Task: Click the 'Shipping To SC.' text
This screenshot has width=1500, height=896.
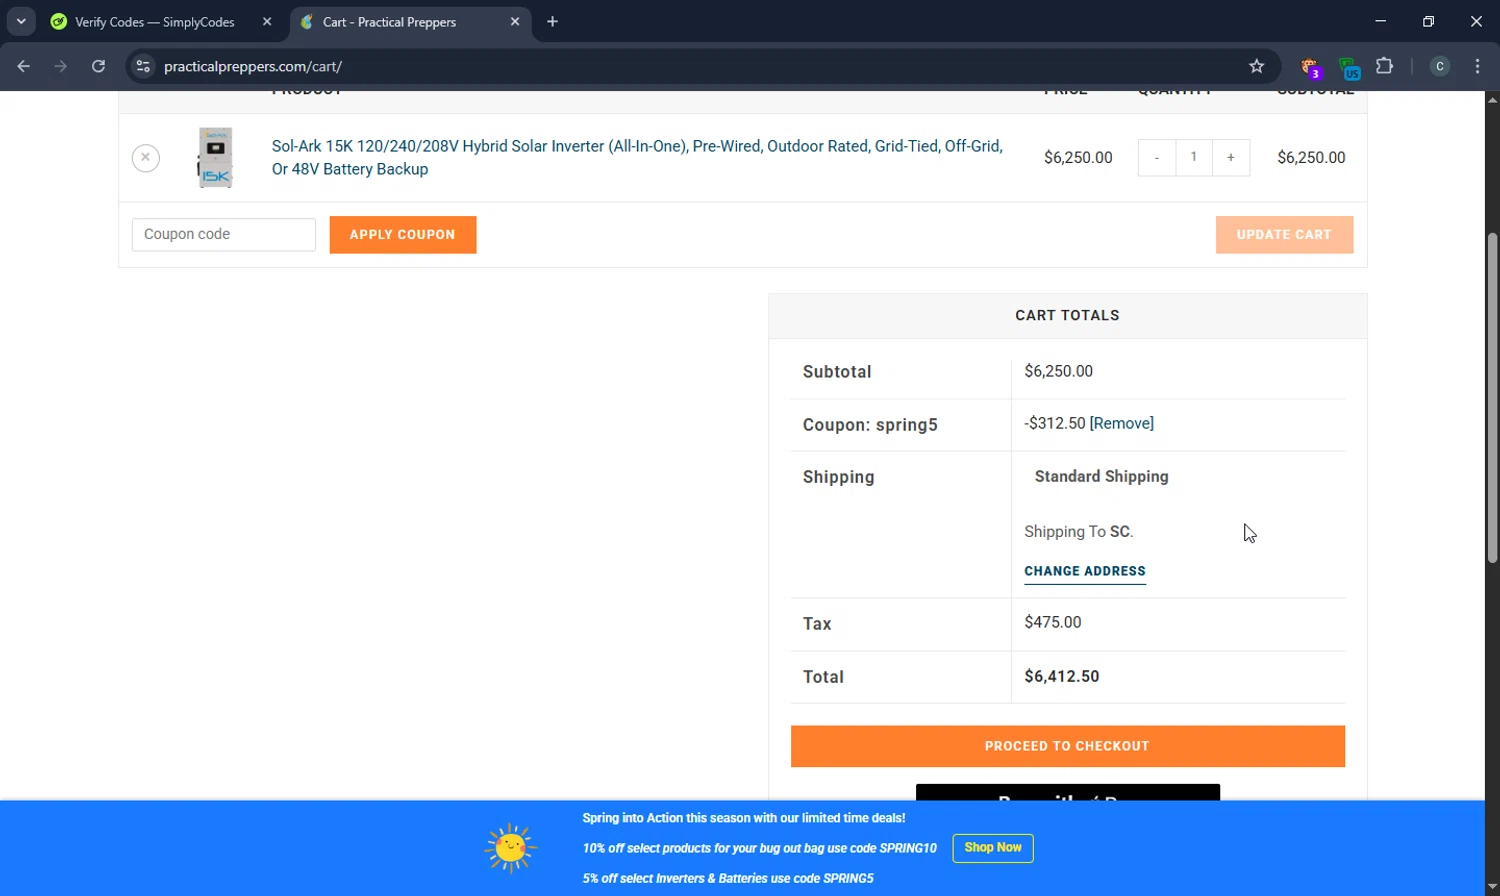Action: point(1079,532)
